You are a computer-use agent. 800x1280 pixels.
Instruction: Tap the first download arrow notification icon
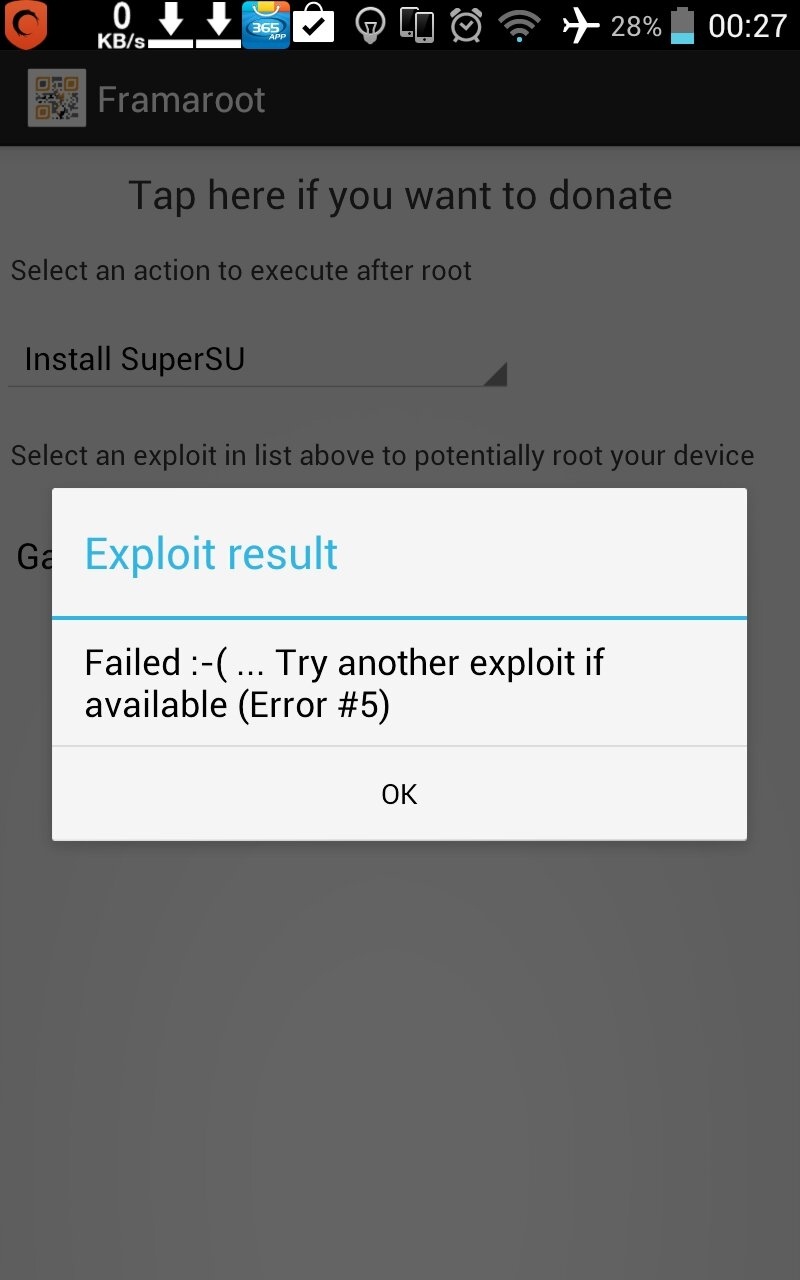click(171, 25)
